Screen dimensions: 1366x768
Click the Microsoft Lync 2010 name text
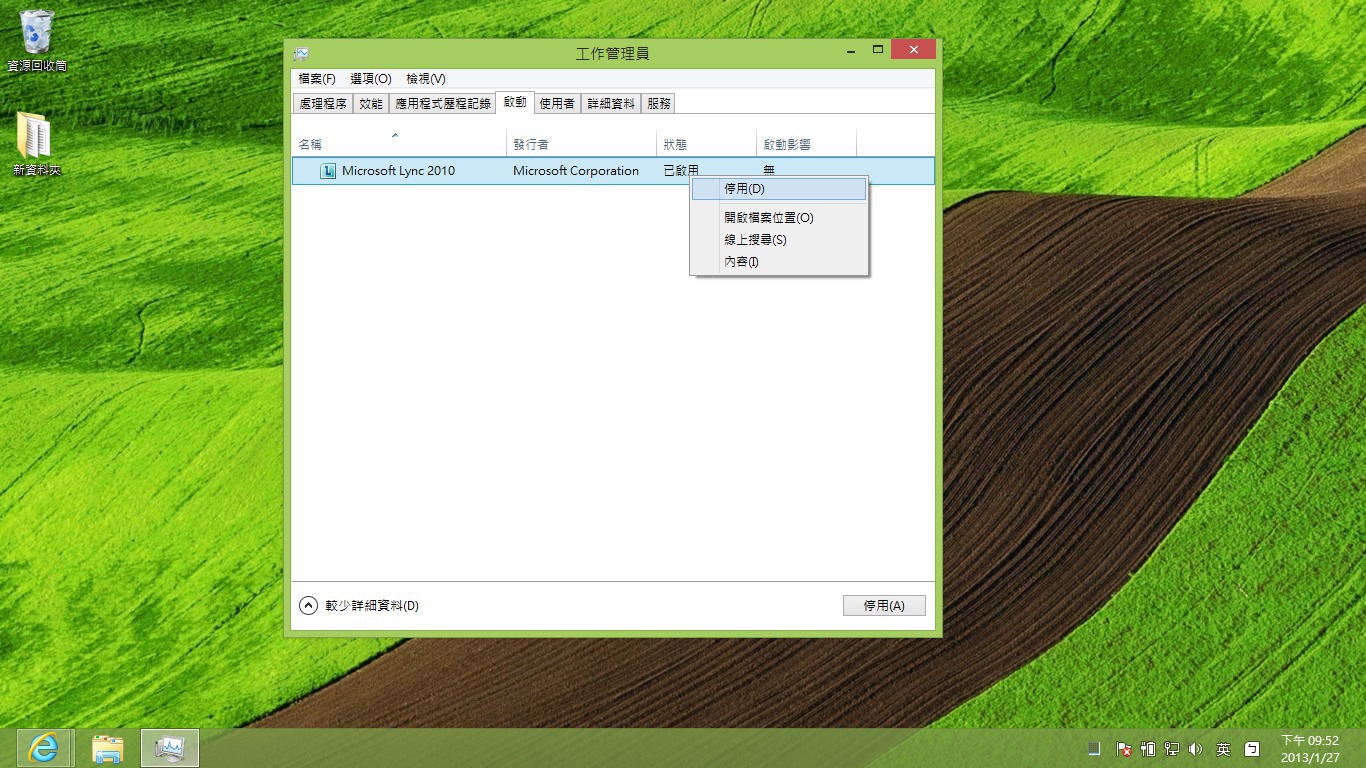(x=398, y=171)
